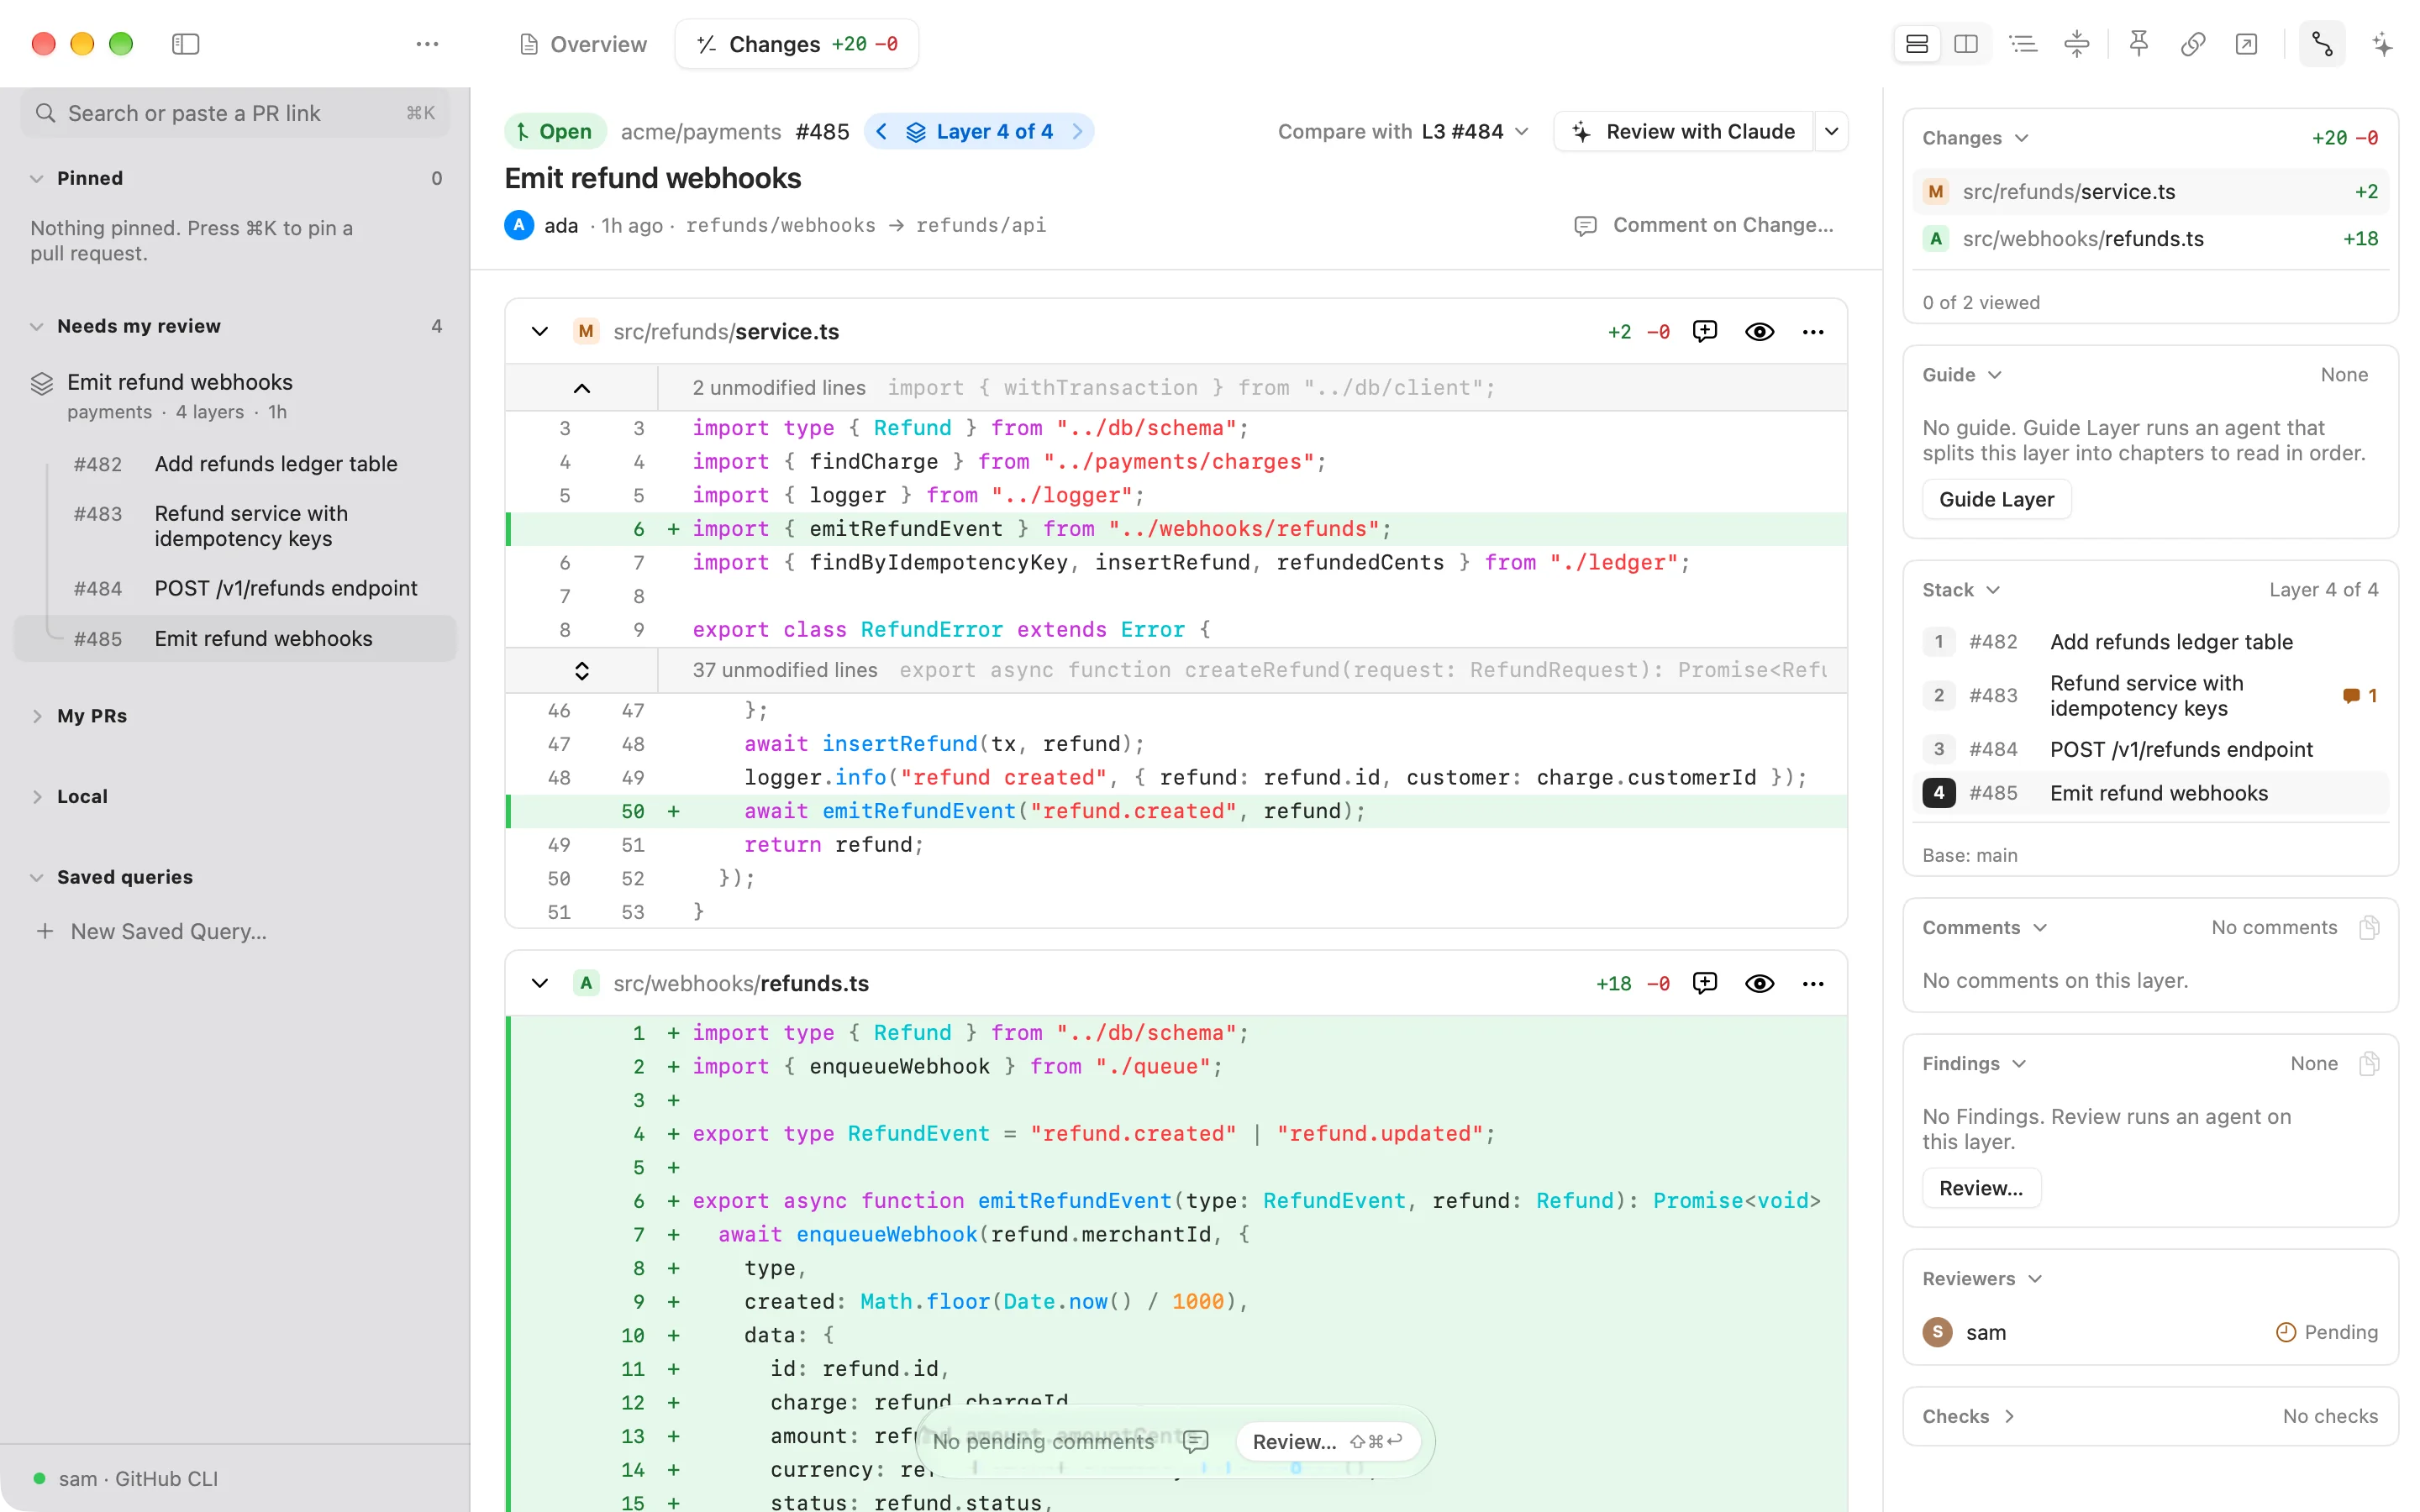This screenshot has height=1512, width=2420.
Task: Copy comments icon in Comments panel
Action: point(2368,928)
